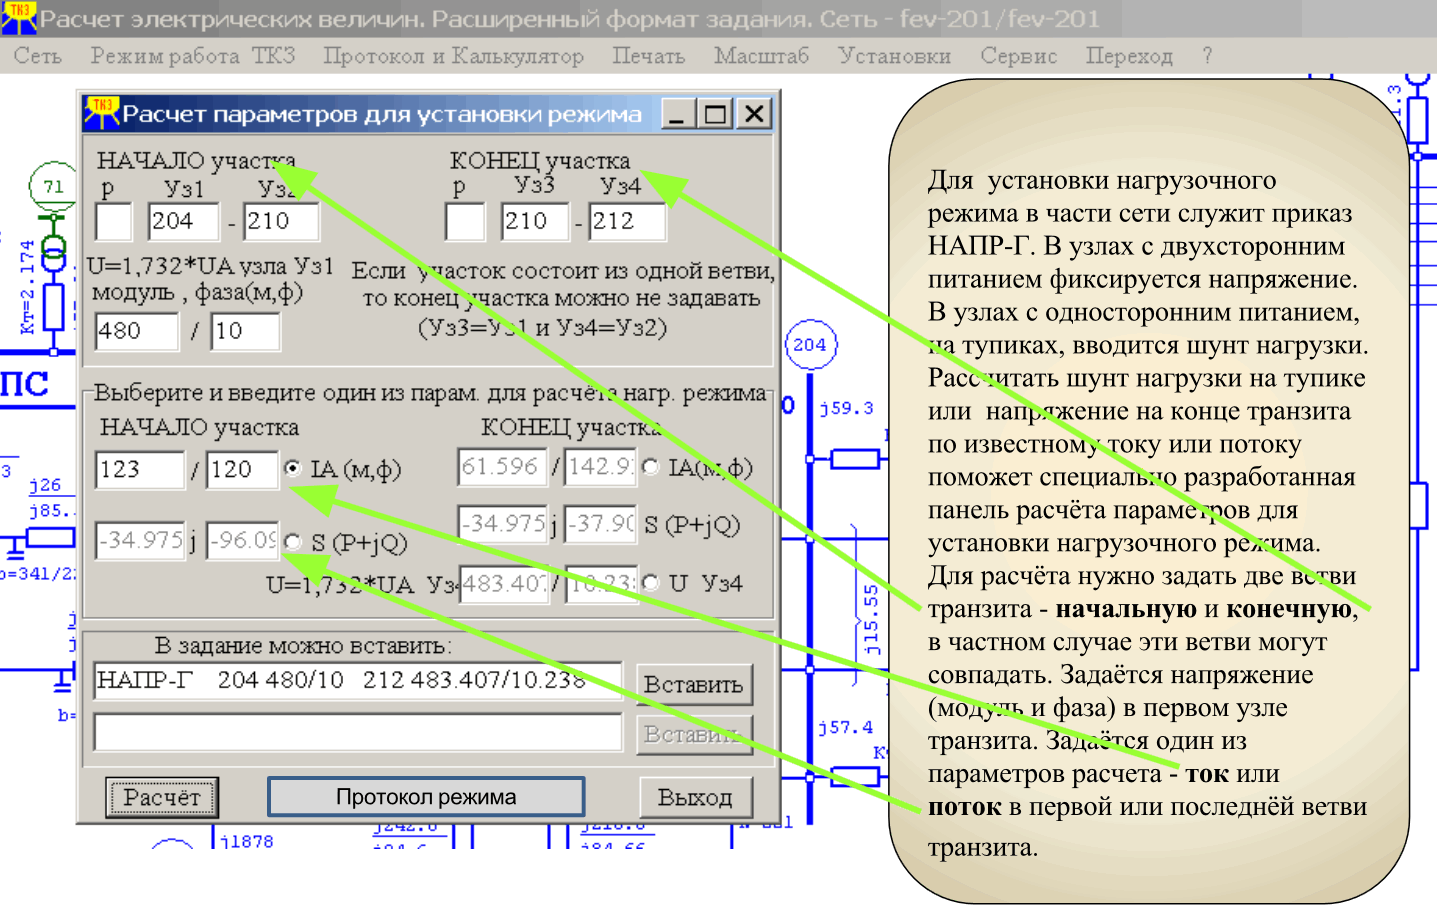
Task: Choose the U Уз4 radio option
Action: [x=651, y=583]
